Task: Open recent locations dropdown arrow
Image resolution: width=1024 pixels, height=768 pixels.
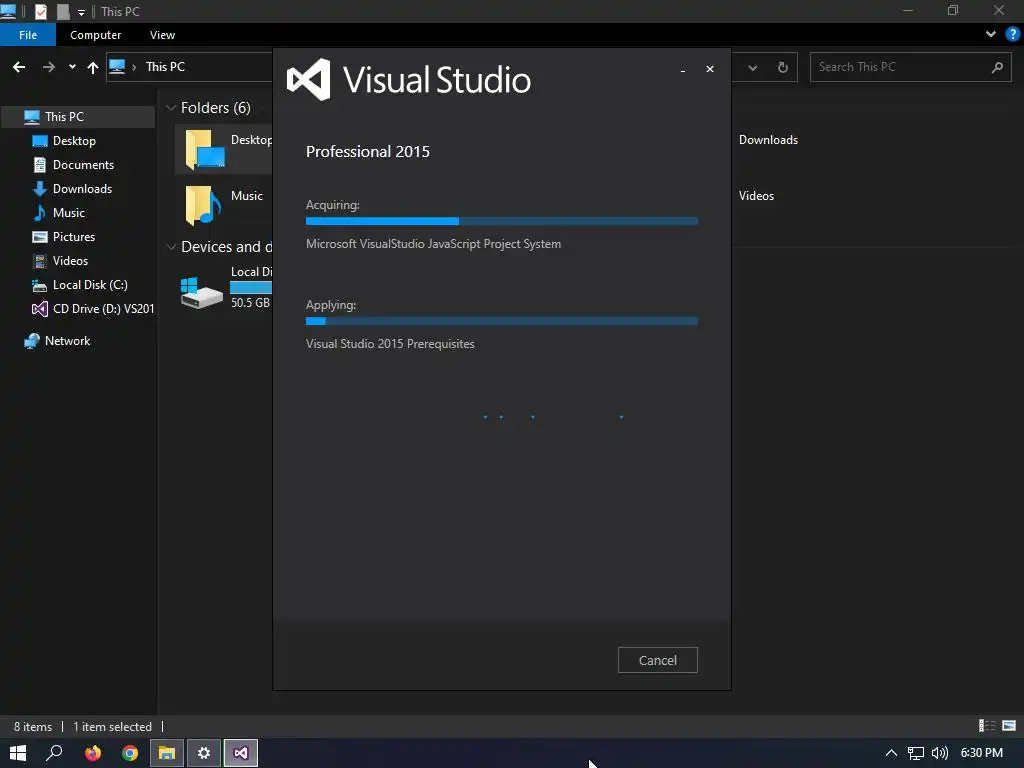Action: pyautogui.click(x=72, y=67)
